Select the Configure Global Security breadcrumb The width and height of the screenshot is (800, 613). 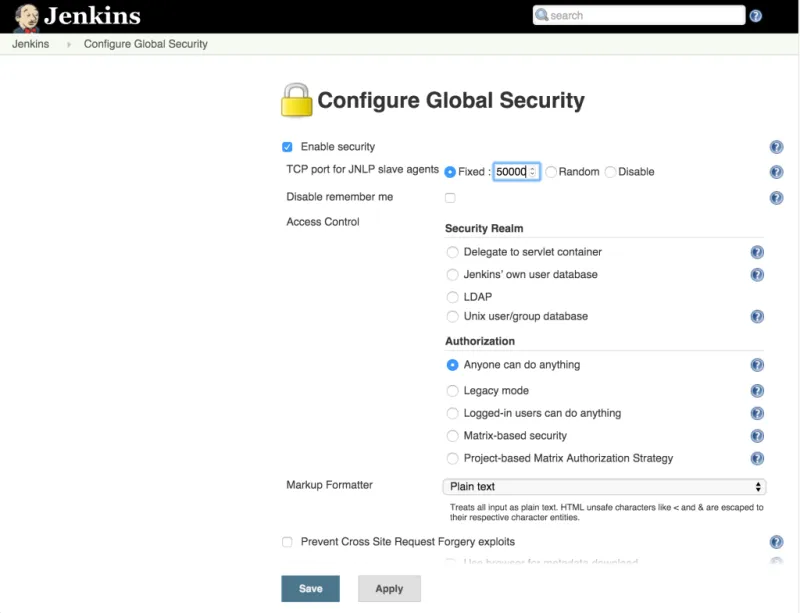click(x=144, y=44)
